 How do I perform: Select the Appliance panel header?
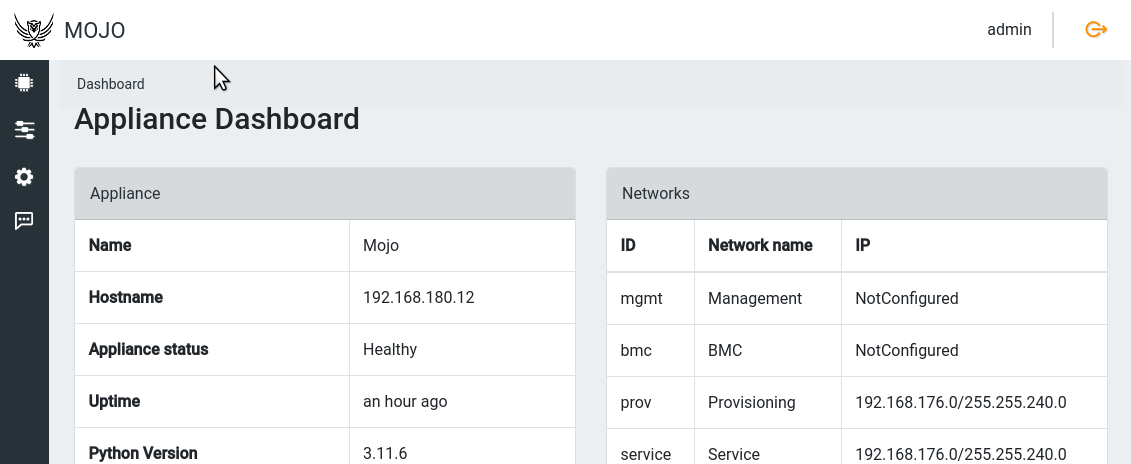coord(324,193)
